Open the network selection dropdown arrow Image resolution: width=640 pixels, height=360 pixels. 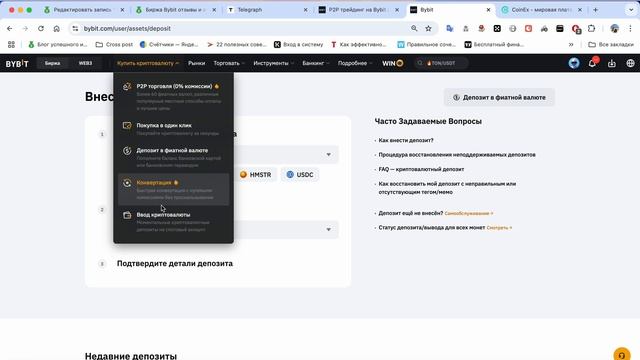pos(329,229)
